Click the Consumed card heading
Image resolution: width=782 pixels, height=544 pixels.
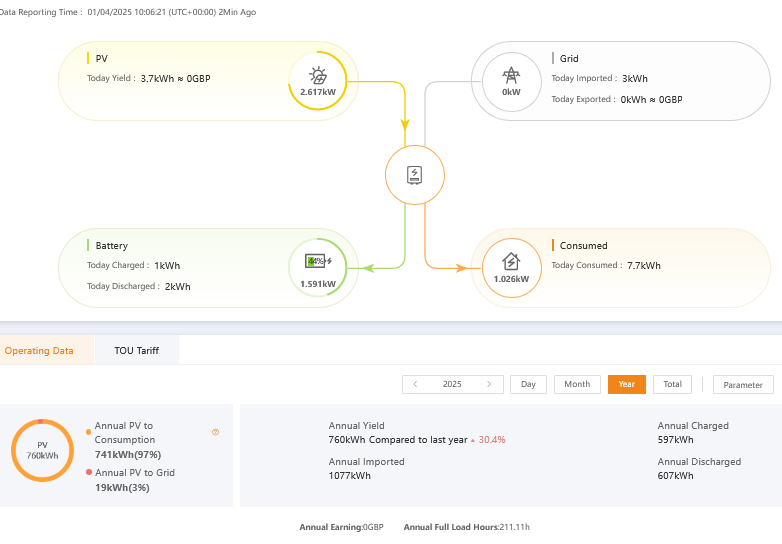pos(584,246)
